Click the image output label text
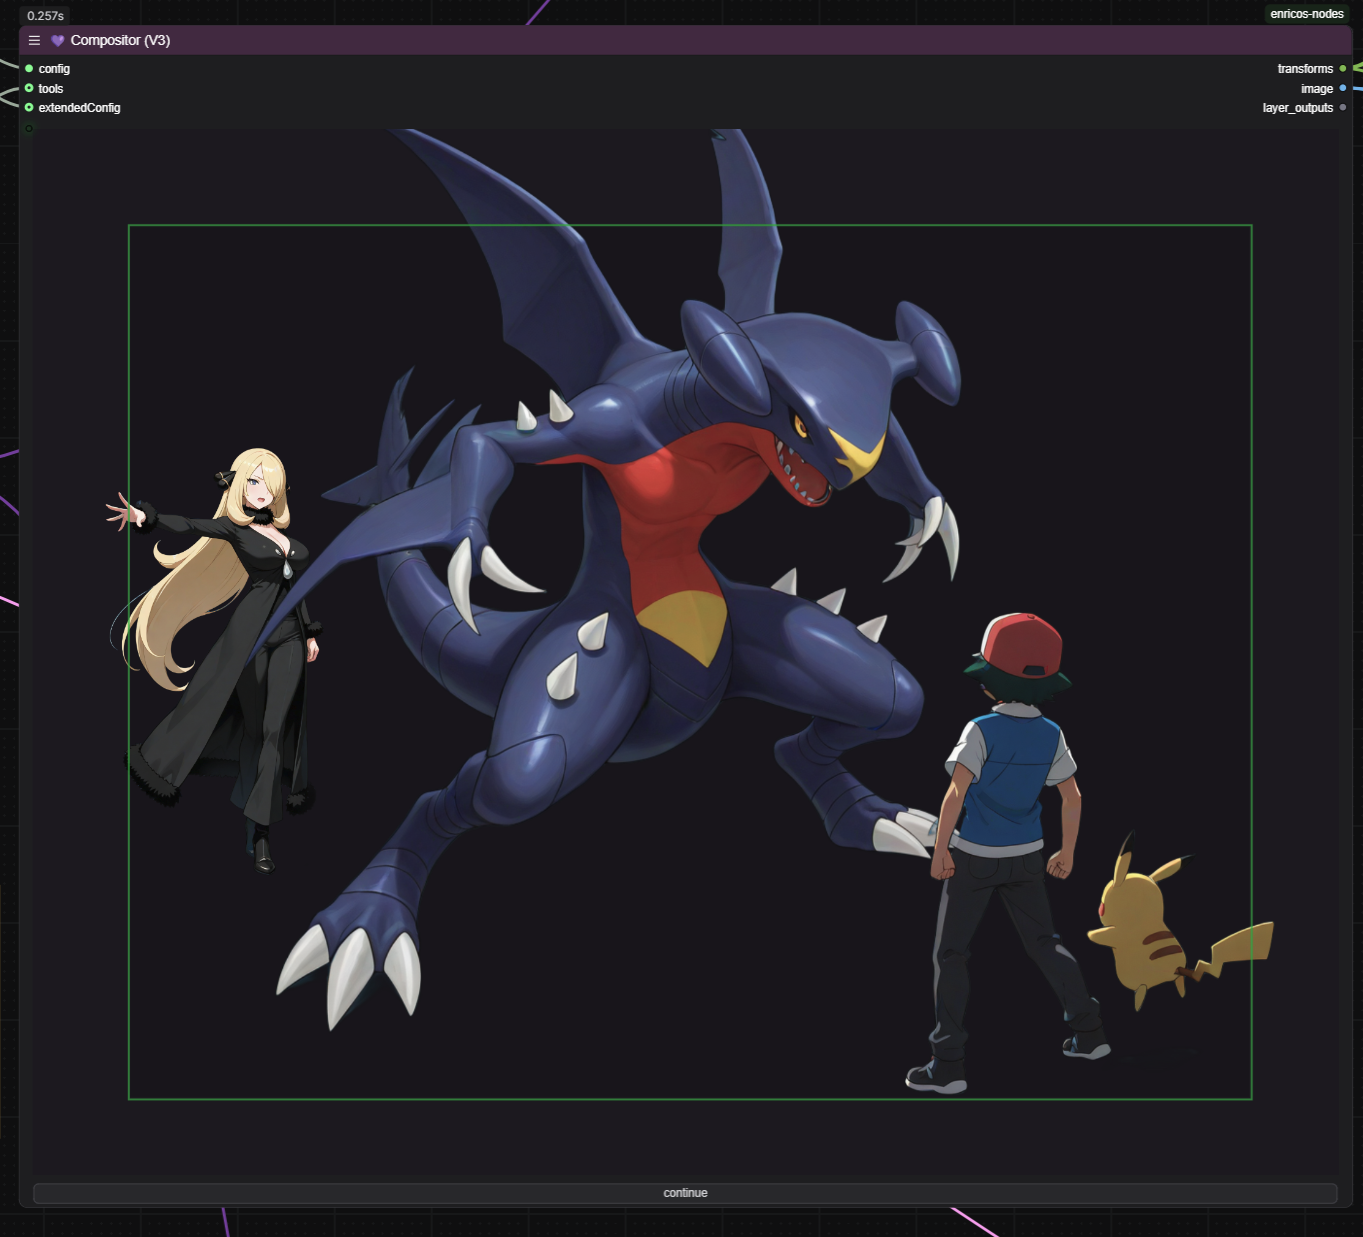 coord(1317,89)
